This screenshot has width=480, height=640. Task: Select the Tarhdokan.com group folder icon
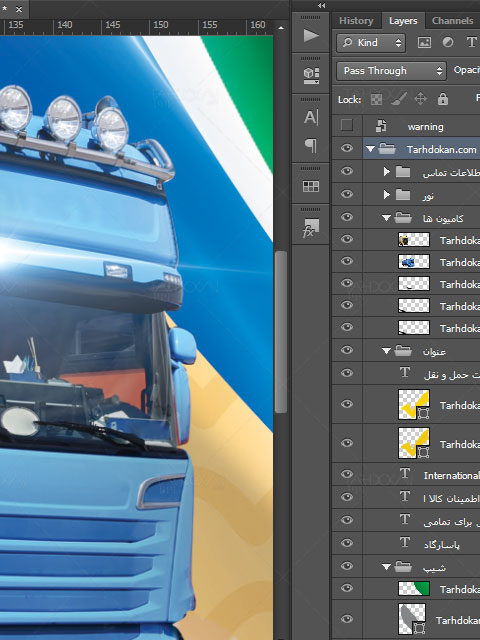click(x=386, y=149)
